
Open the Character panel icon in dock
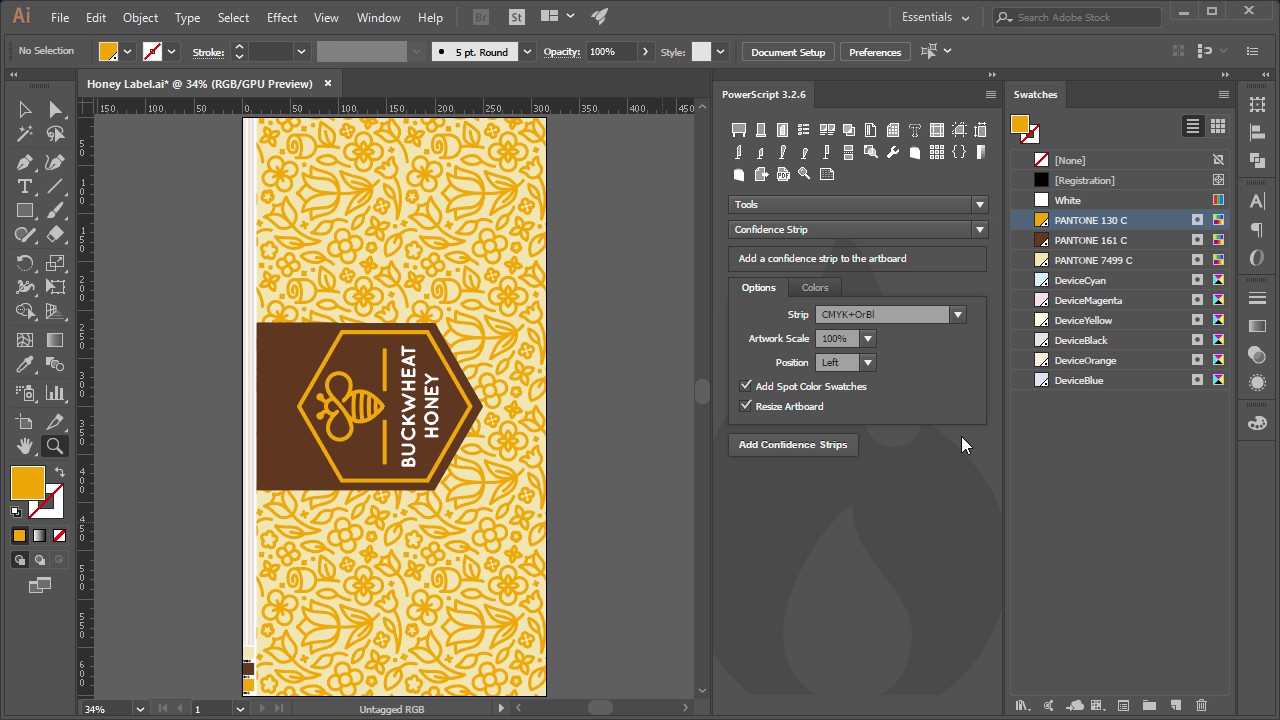click(1258, 202)
